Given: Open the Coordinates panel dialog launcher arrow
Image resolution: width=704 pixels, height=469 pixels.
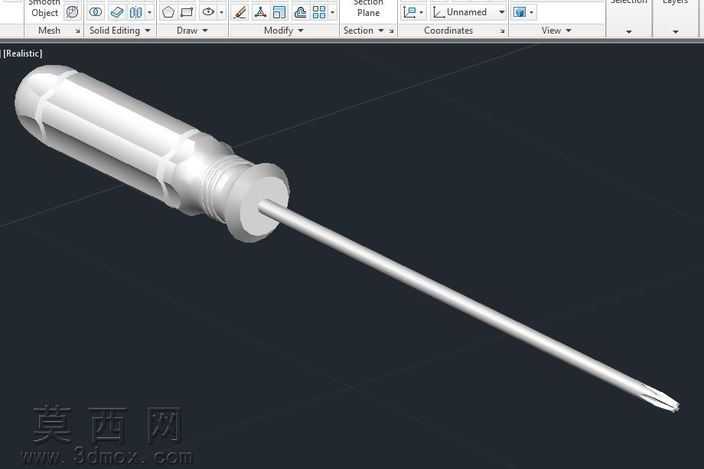Looking at the screenshot, I should [x=502, y=31].
